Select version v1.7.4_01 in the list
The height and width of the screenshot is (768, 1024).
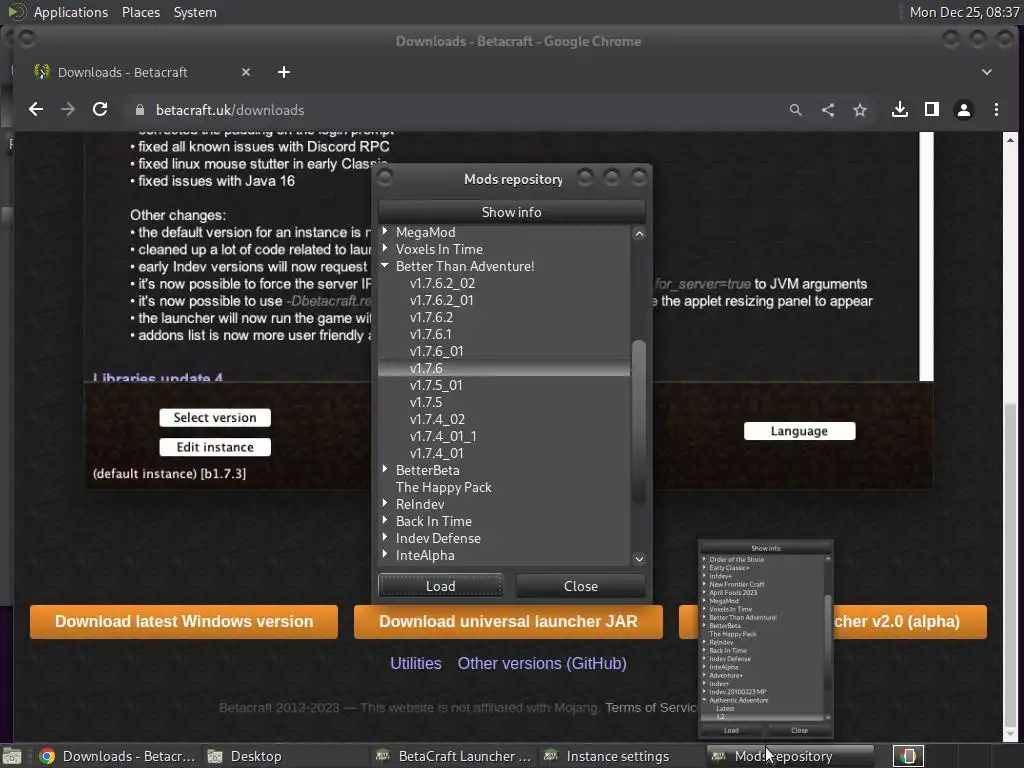(436, 453)
